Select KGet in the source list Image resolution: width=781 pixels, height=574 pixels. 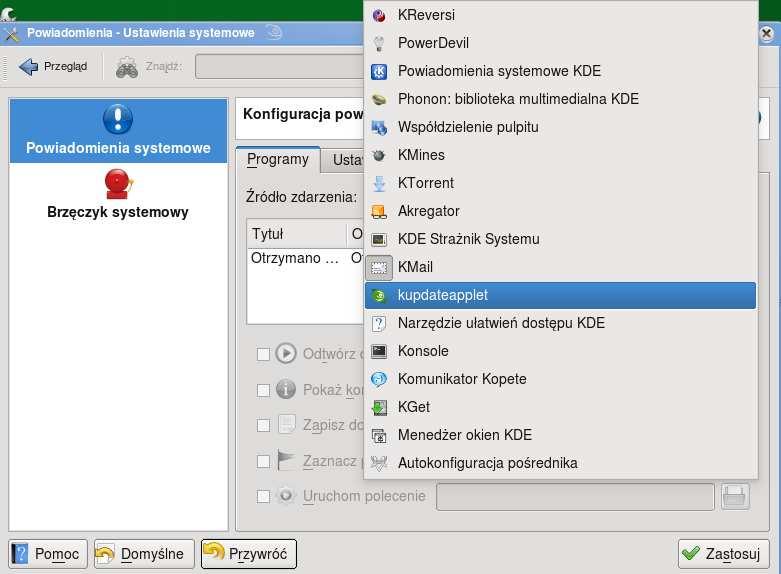click(x=560, y=408)
